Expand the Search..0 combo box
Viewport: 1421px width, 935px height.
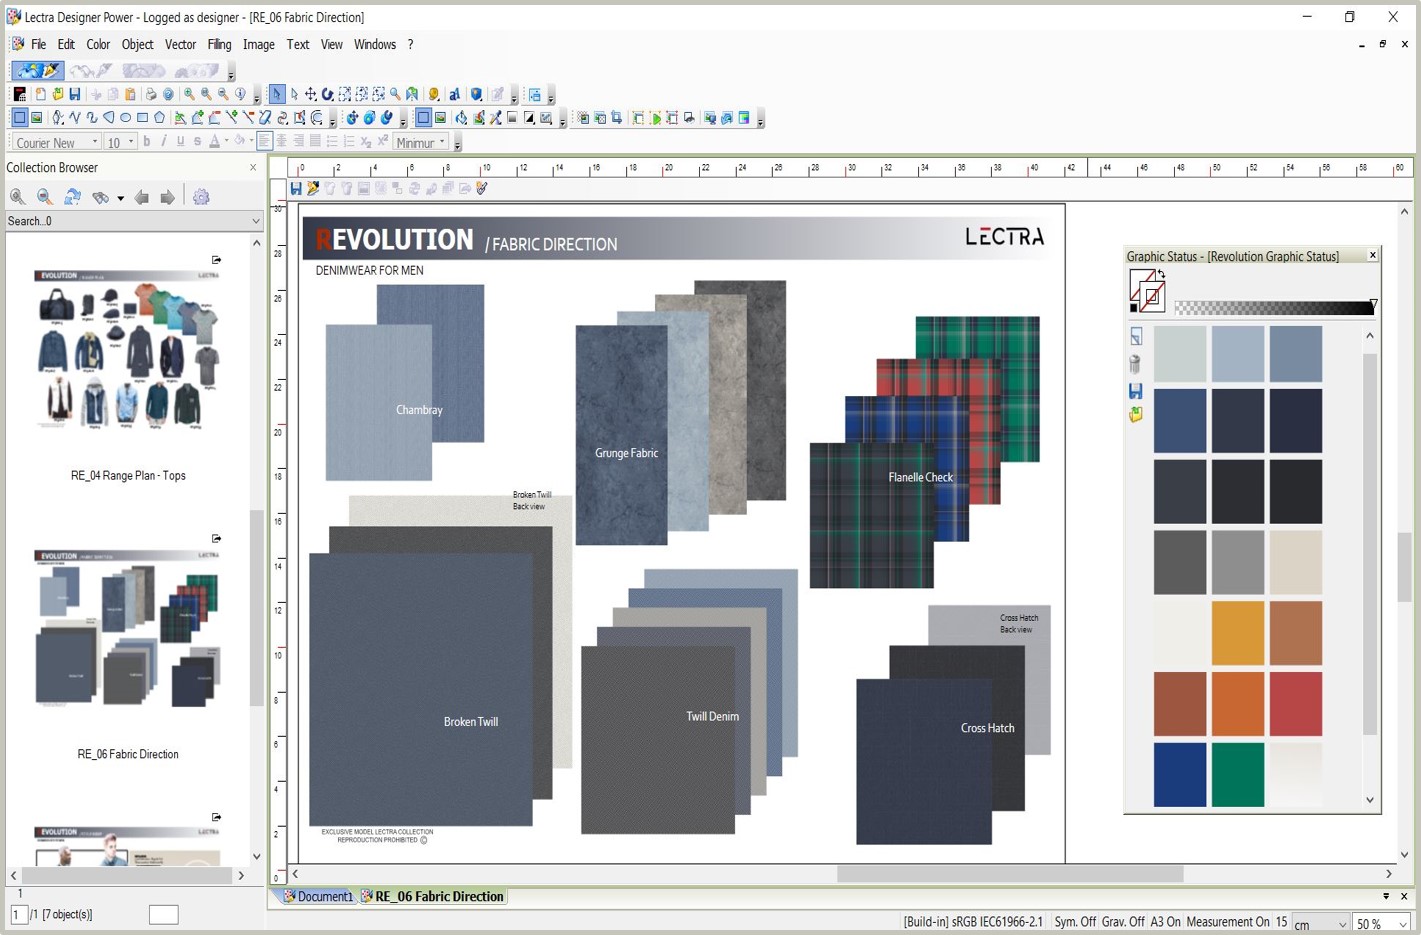tap(255, 221)
